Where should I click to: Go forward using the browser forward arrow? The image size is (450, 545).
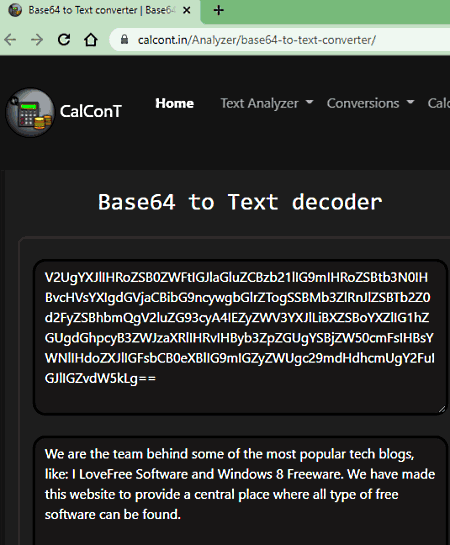[x=37, y=40]
